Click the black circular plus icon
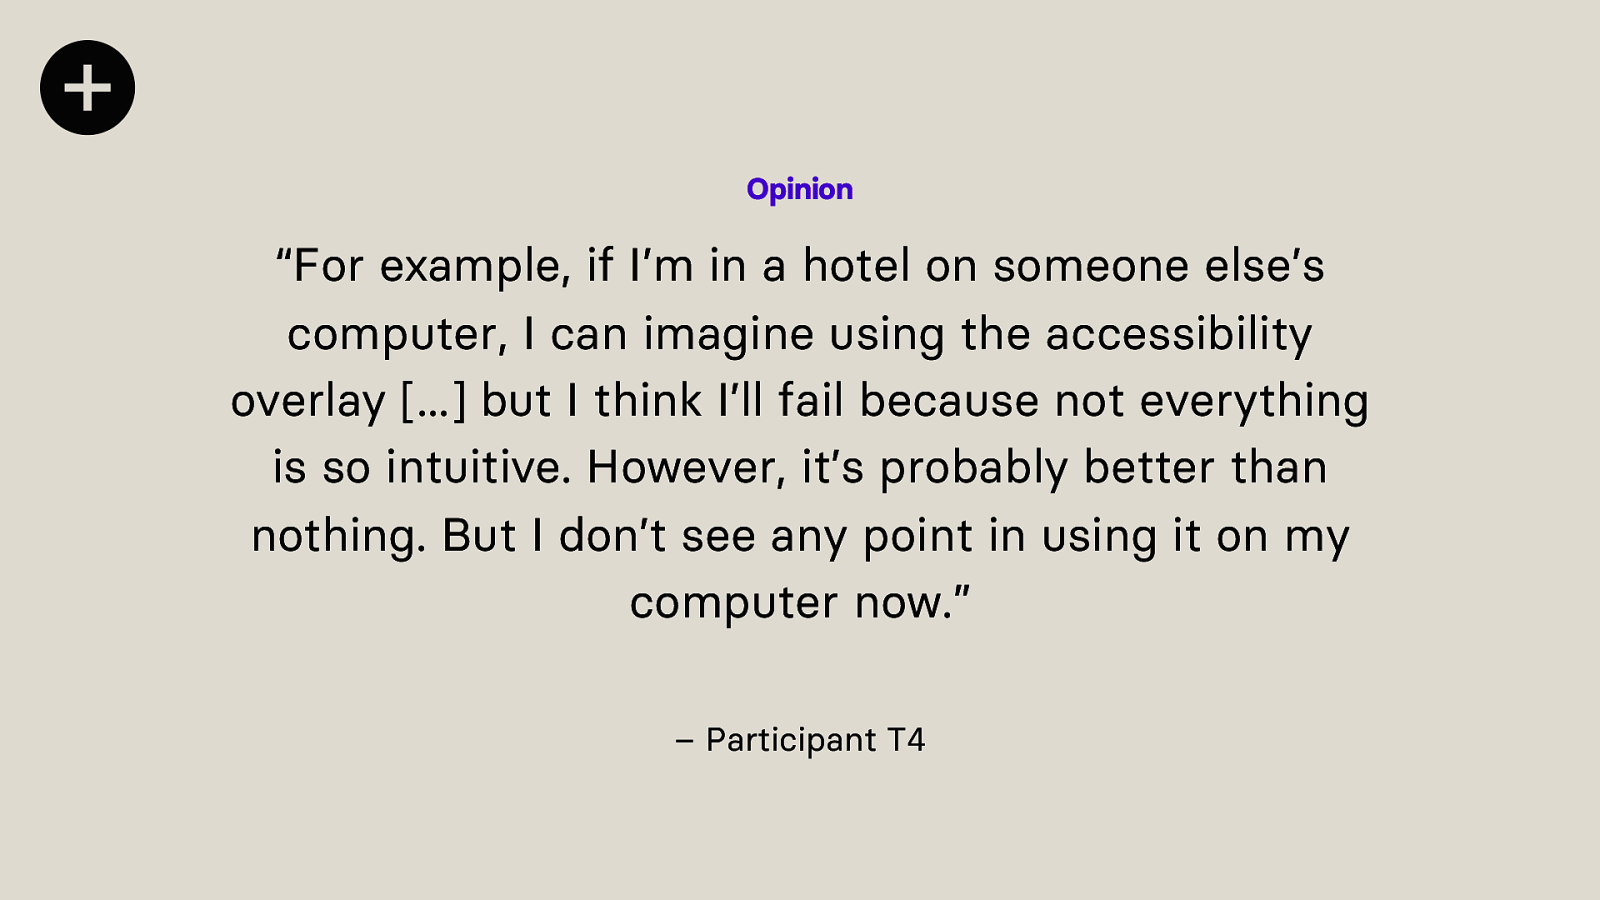The width and height of the screenshot is (1600, 900). click(x=88, y=88)
